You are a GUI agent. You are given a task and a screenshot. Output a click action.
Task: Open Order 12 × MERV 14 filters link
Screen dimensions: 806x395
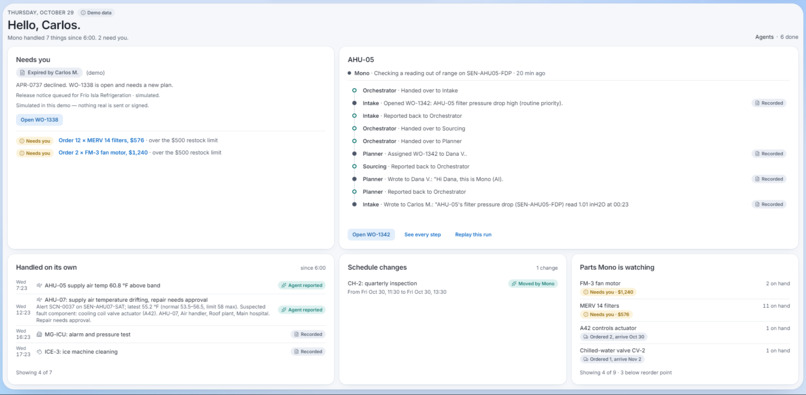(101, 140)
